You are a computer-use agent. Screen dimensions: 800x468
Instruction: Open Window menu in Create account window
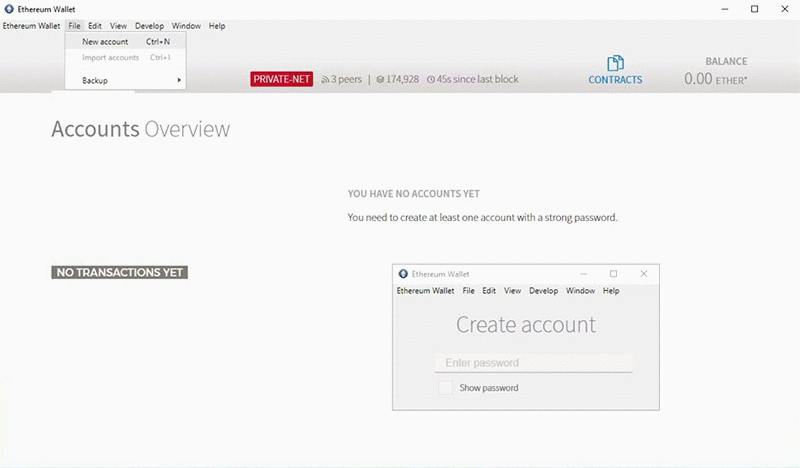(x=580, y=290)
